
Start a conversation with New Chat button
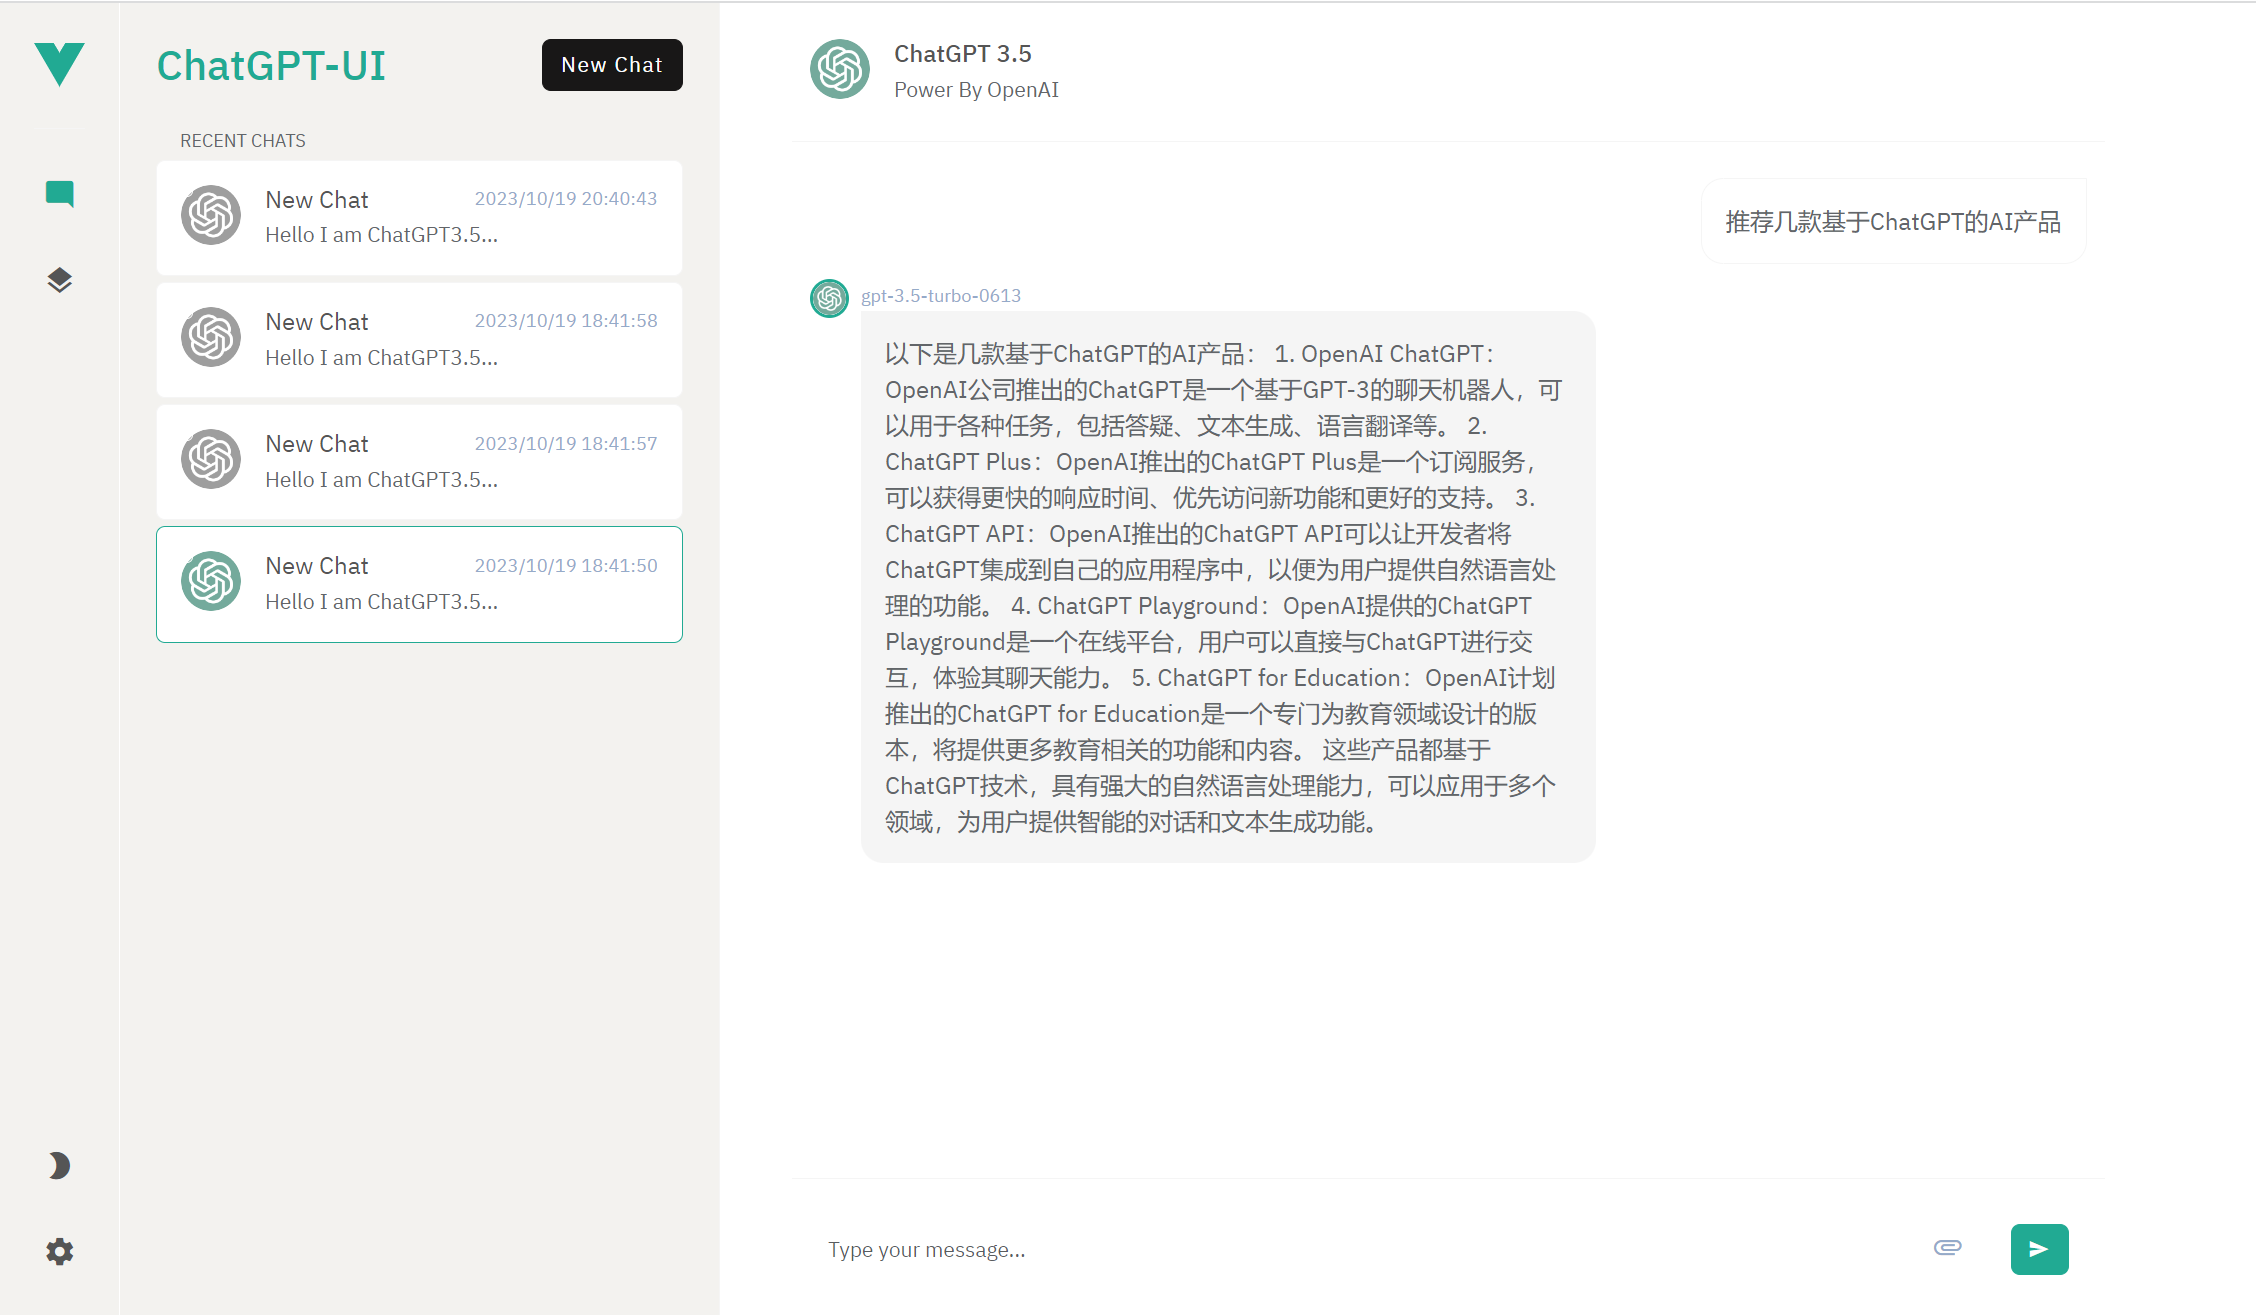click(612, 65)
